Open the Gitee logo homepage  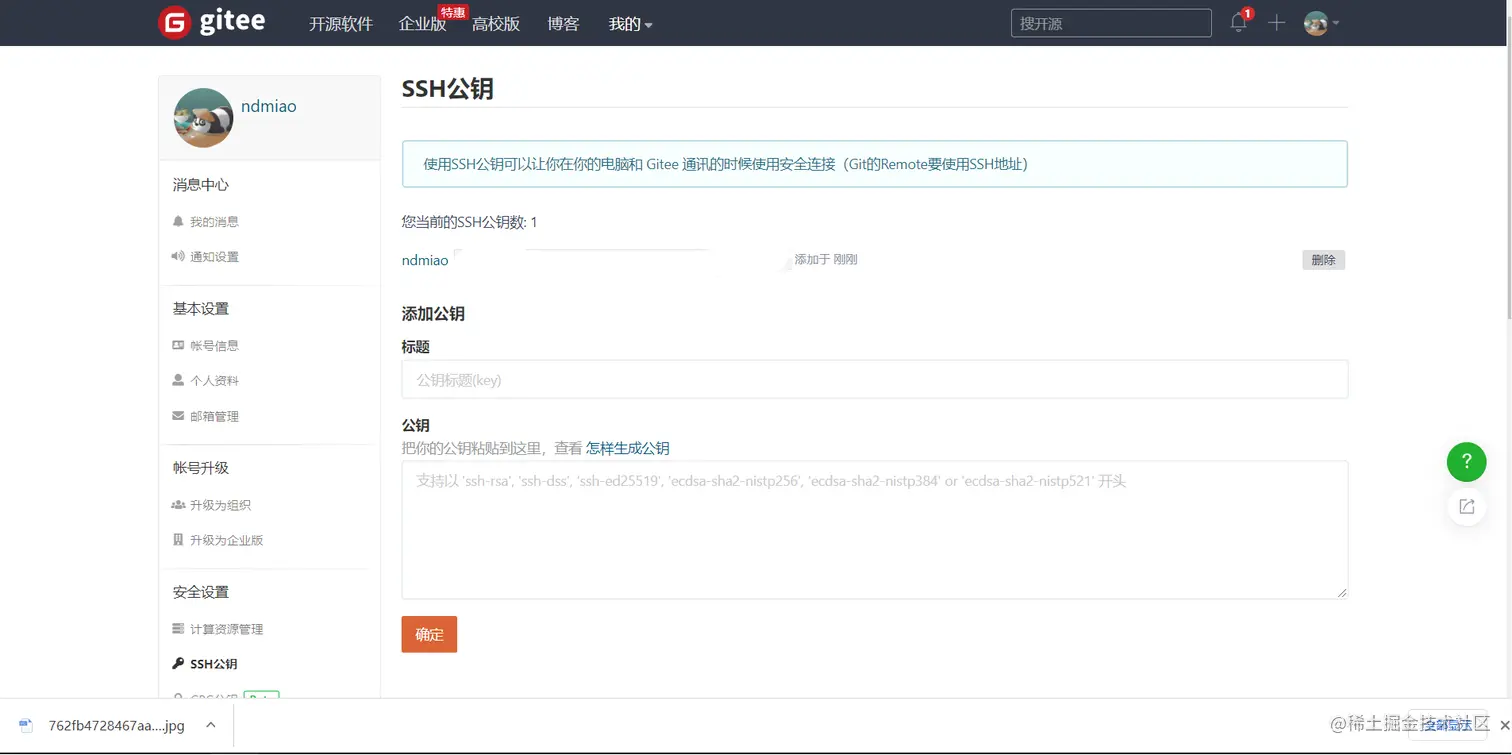tap(212, 22)
